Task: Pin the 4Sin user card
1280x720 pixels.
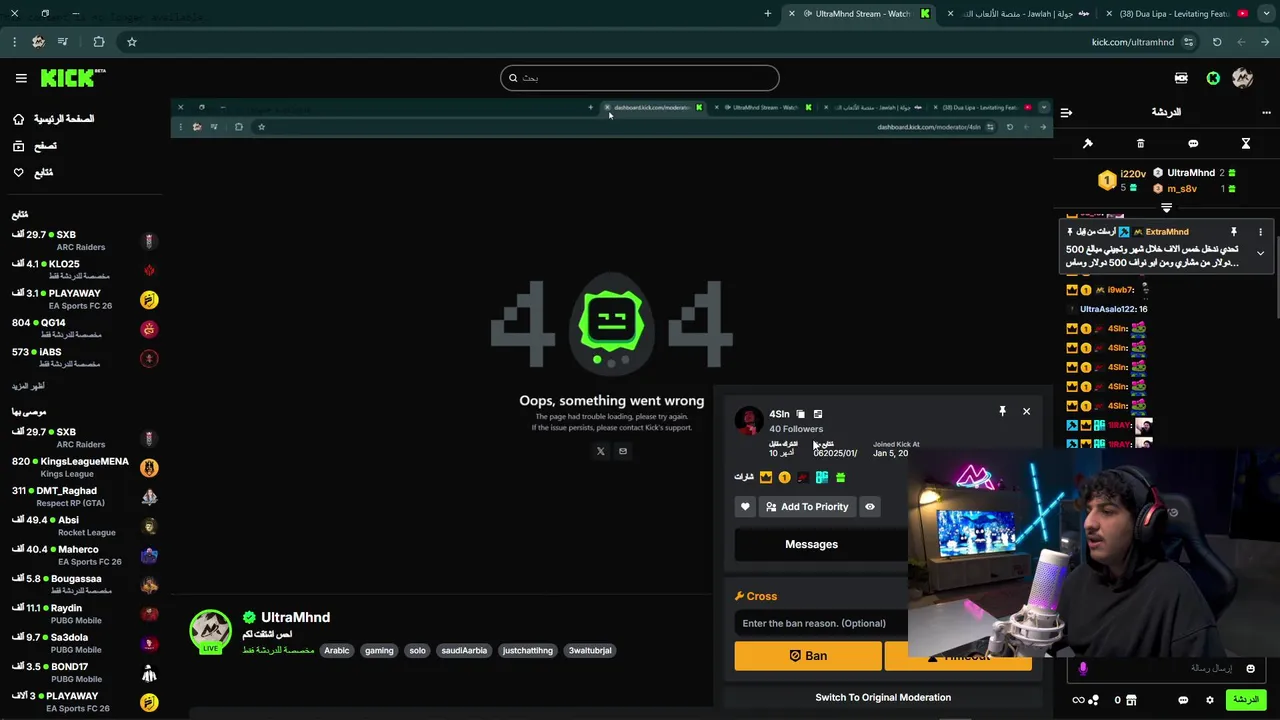Action: pyautogui.click(x=1002, y=411)
